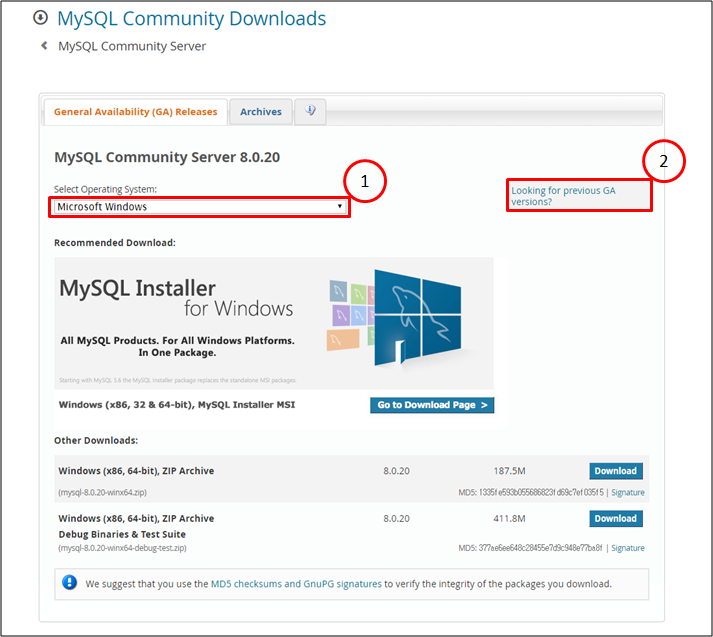The image size is (713, 637).
Task: Click the 'Other Downloads:' label
Action: pos(96,441)
